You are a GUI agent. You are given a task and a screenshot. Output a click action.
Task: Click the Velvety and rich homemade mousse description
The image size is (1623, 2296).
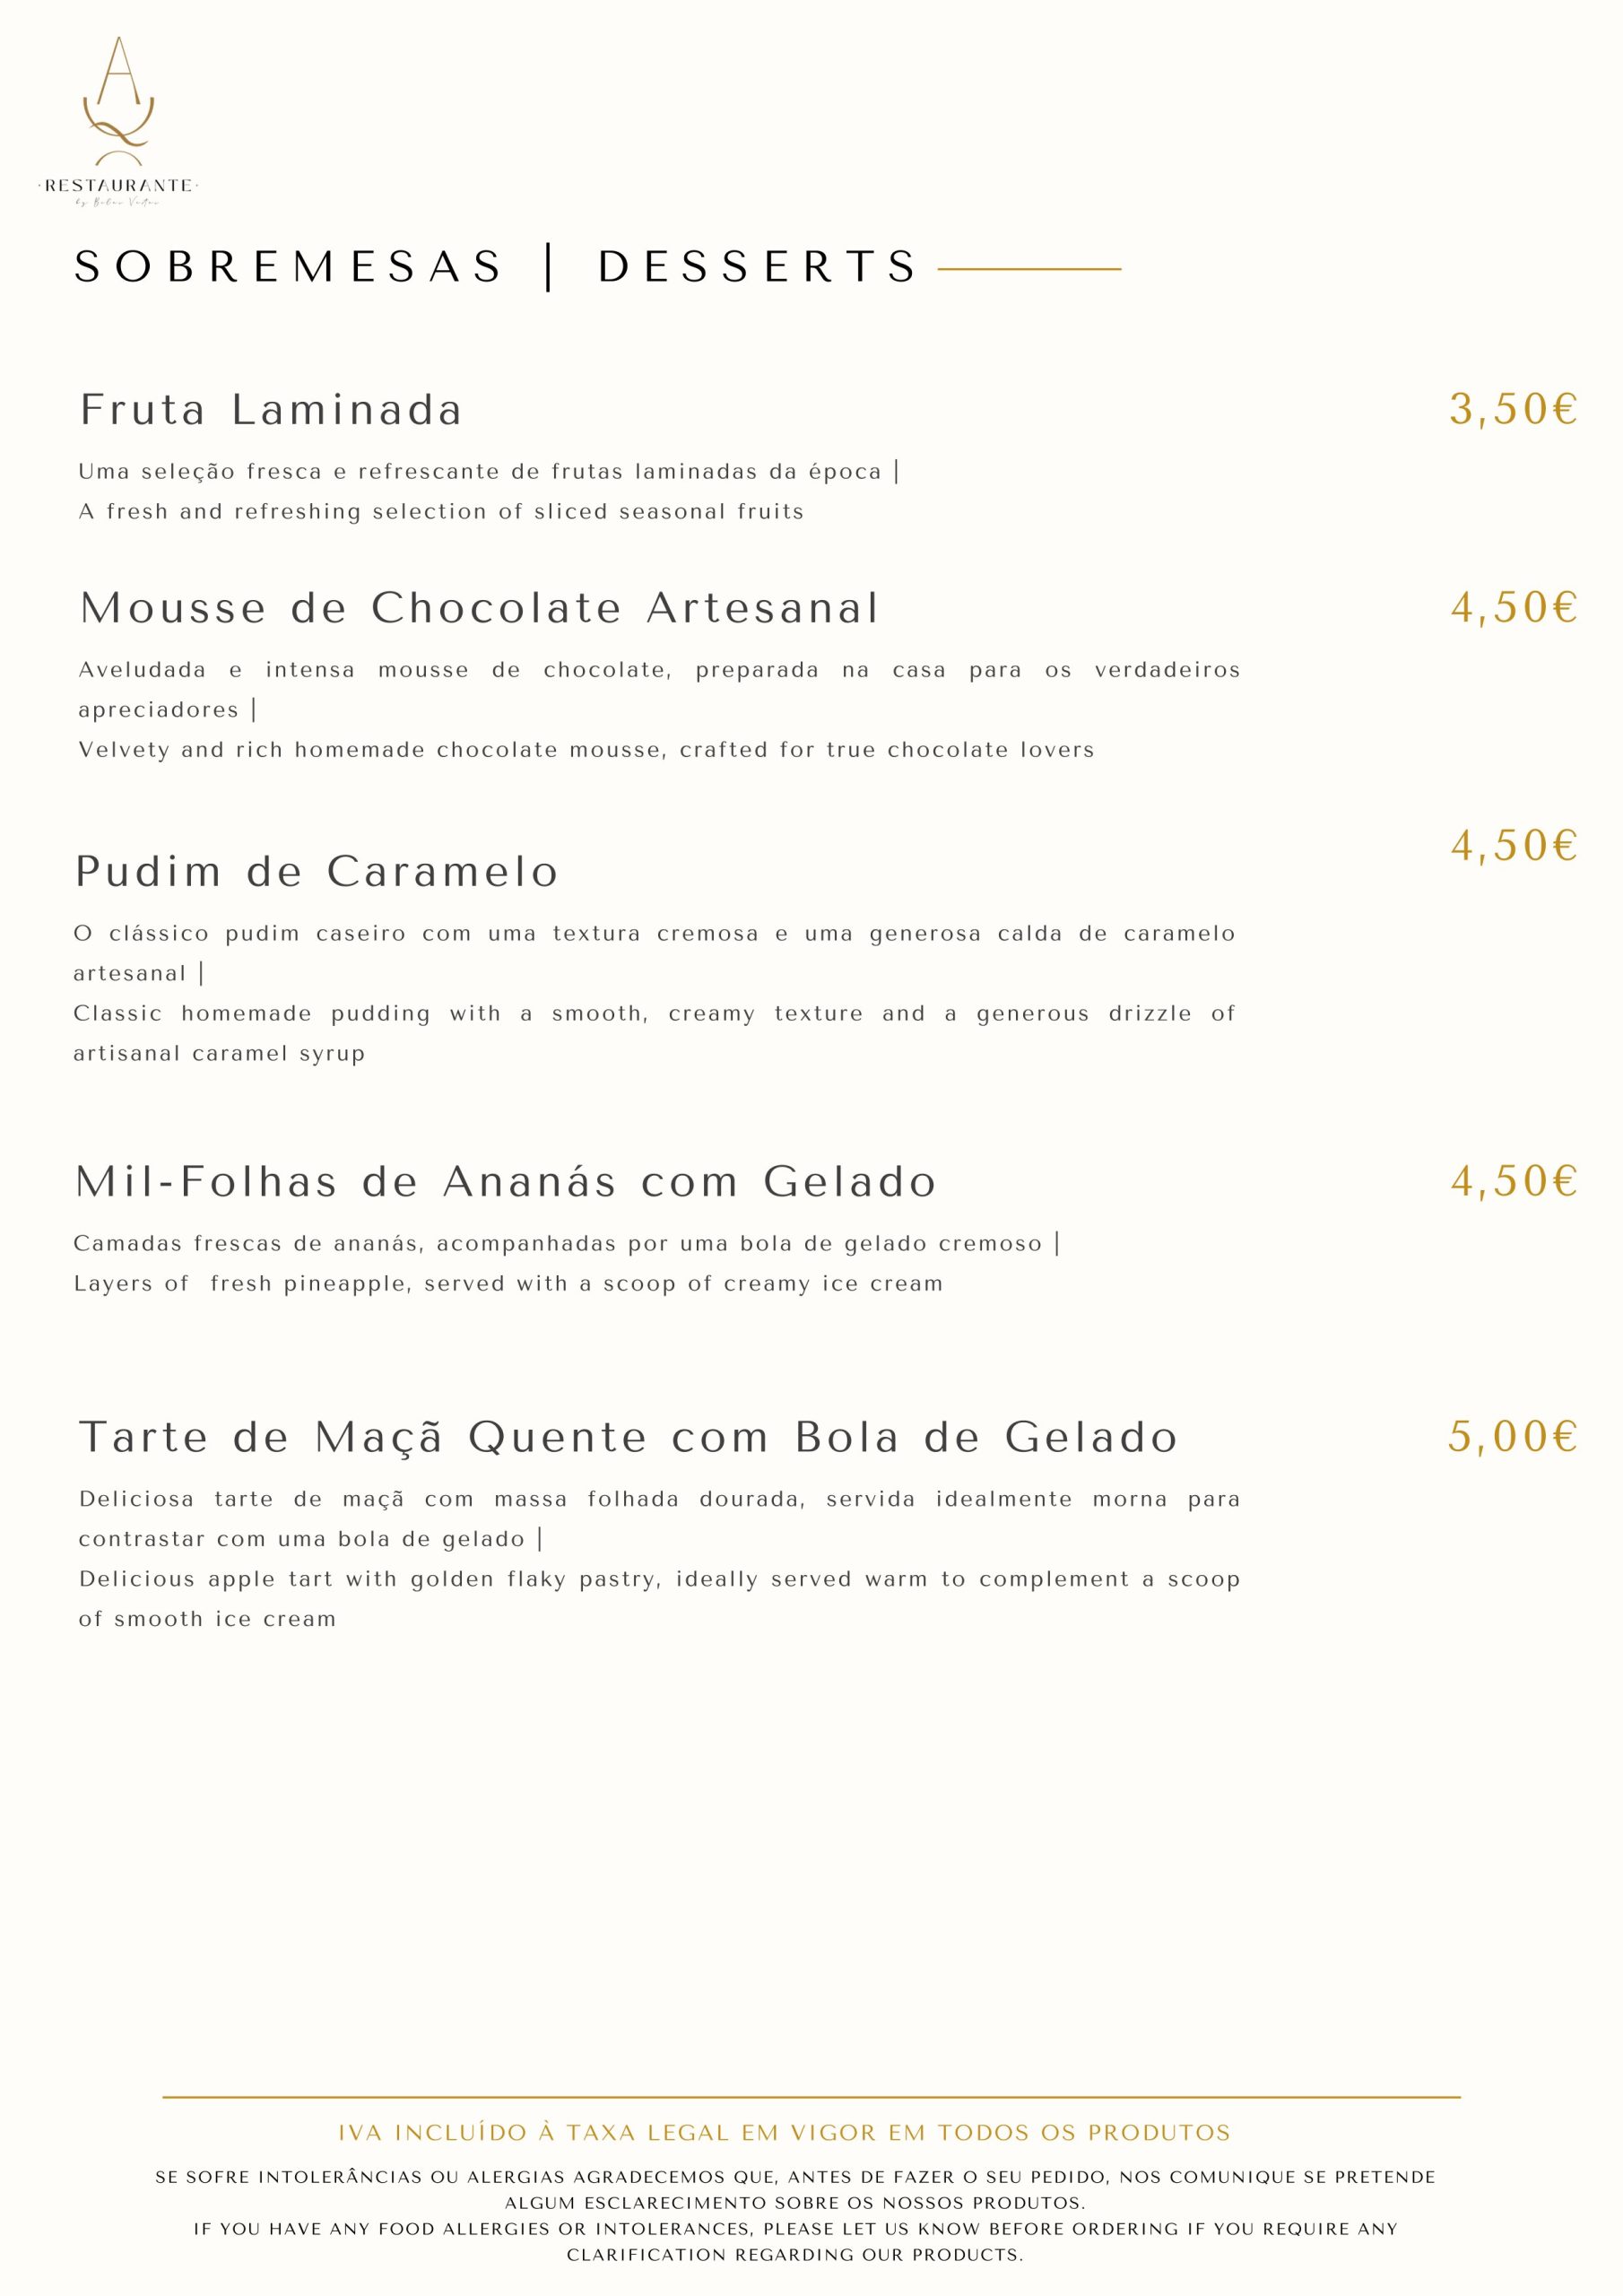pyautogui.click(x=586, y=750)
